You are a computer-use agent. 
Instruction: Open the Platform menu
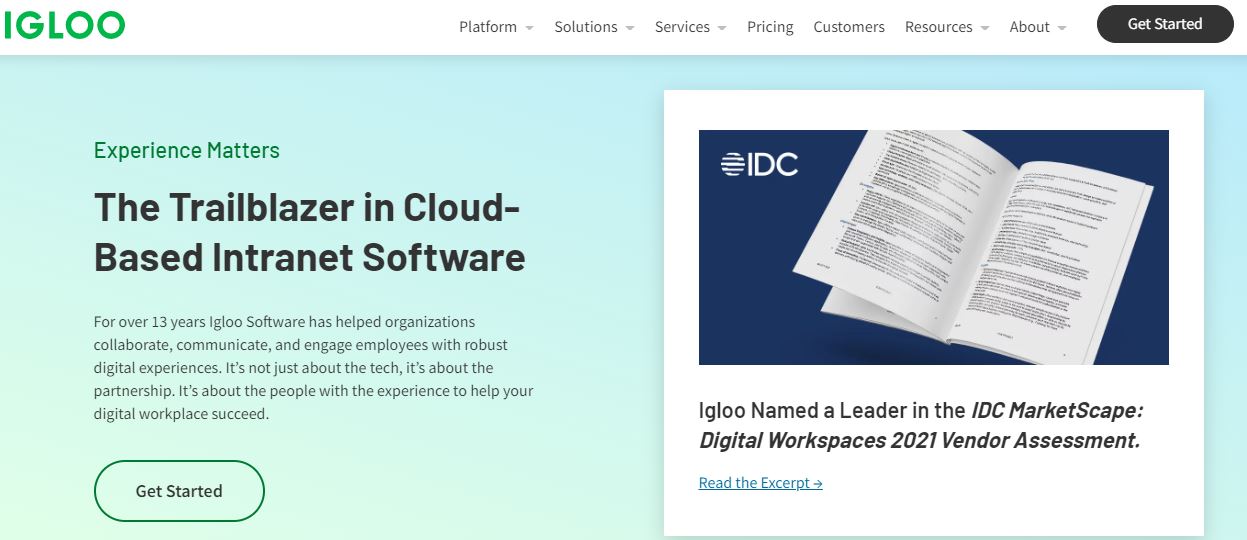(488, 27)
